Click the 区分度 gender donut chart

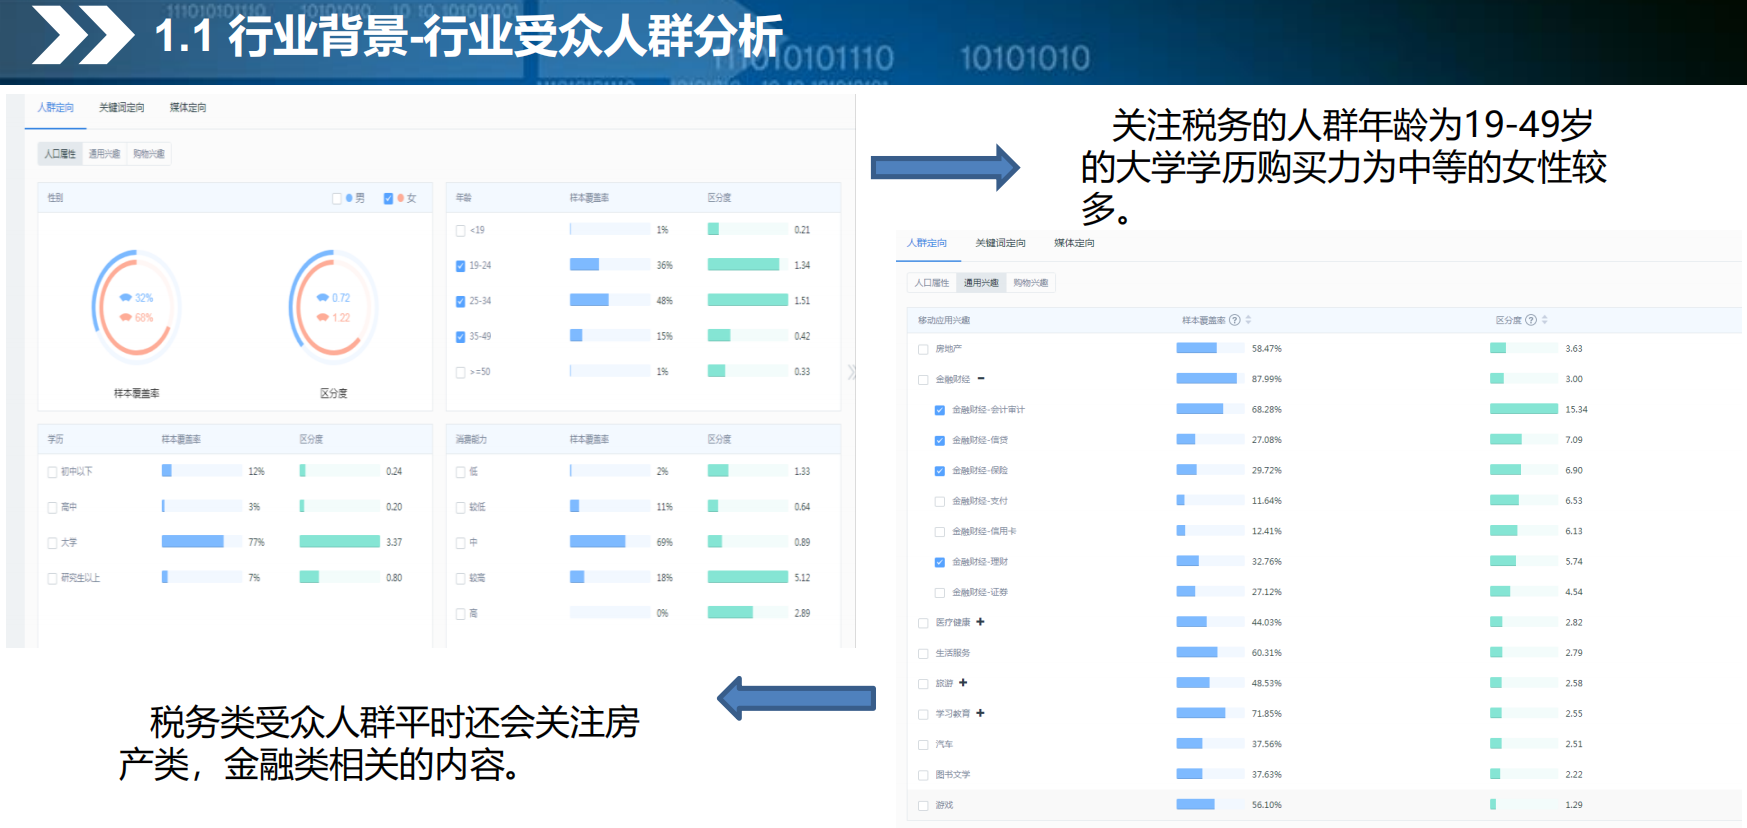(x=333, y=307)
